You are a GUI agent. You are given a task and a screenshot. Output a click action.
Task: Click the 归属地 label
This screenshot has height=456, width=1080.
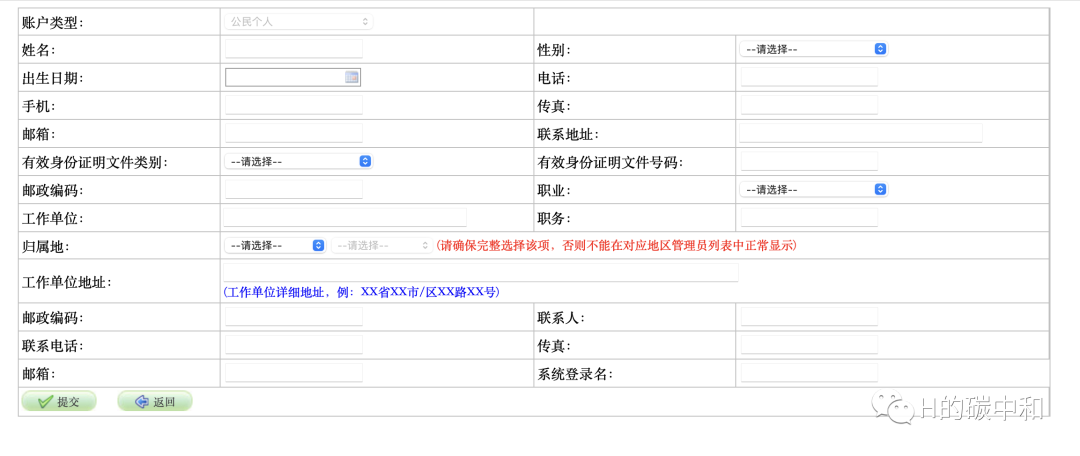pos(45,246)
